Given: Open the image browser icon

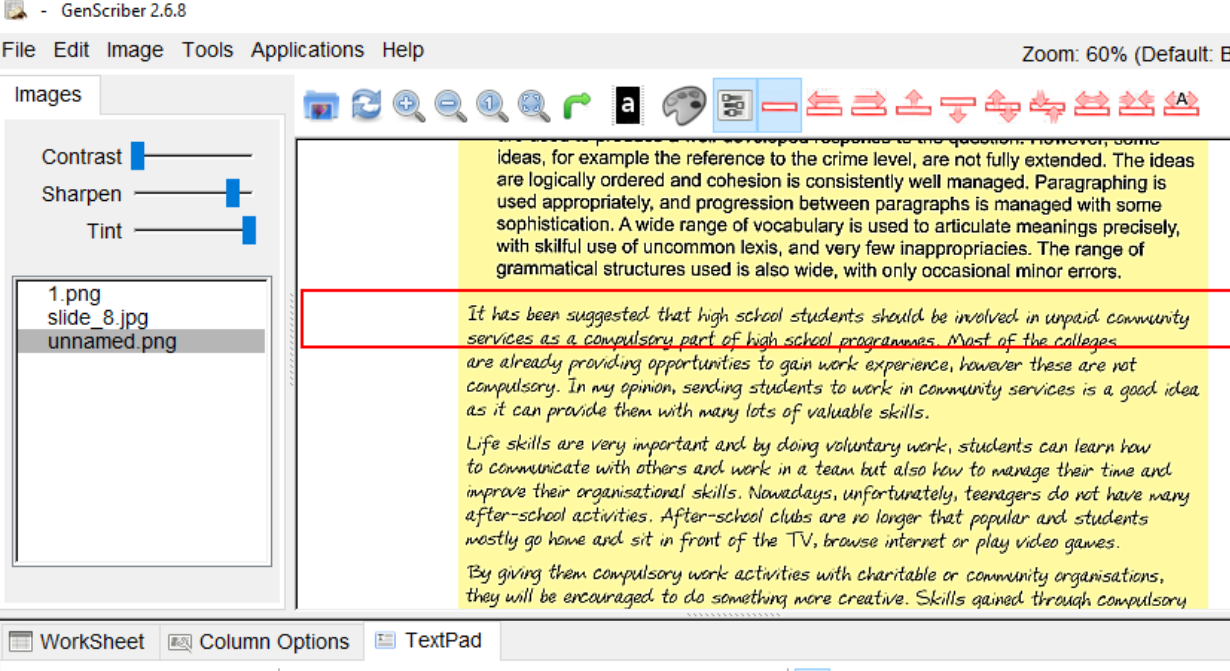Looking at the screenshot, I should coord(320,105).
